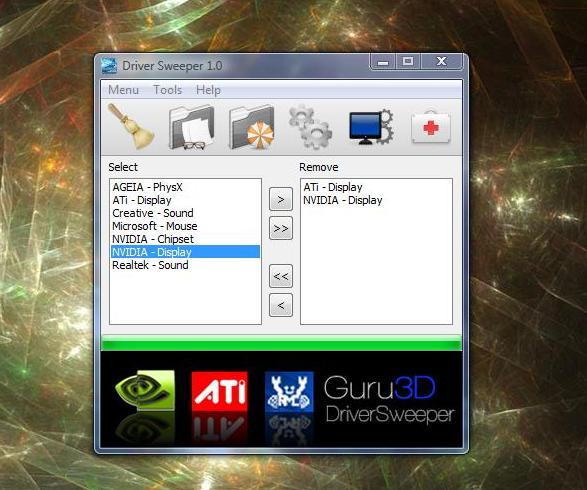Click the single left arrow button
Viewport: 587px width, 490px height.
[x=281, y=305]
